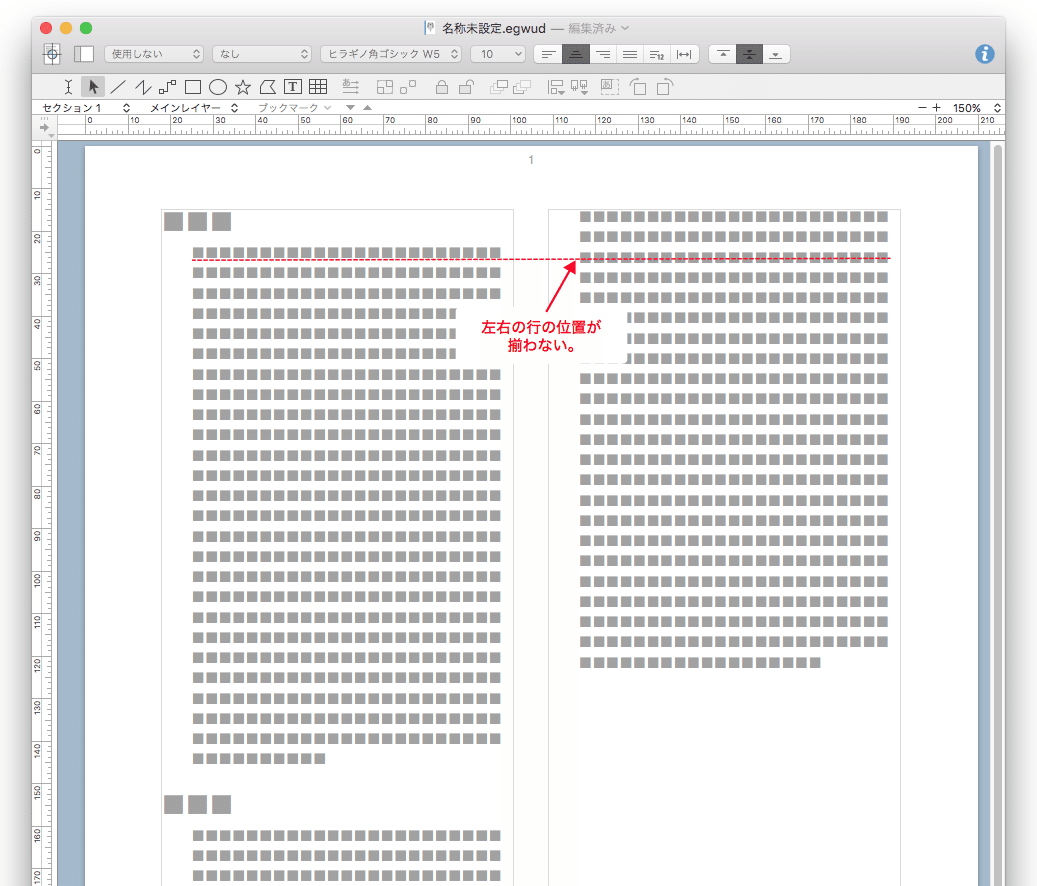Select the straight line drawing tool
Viewport: 1037px width, 886px height.
[x=118, y=87]
